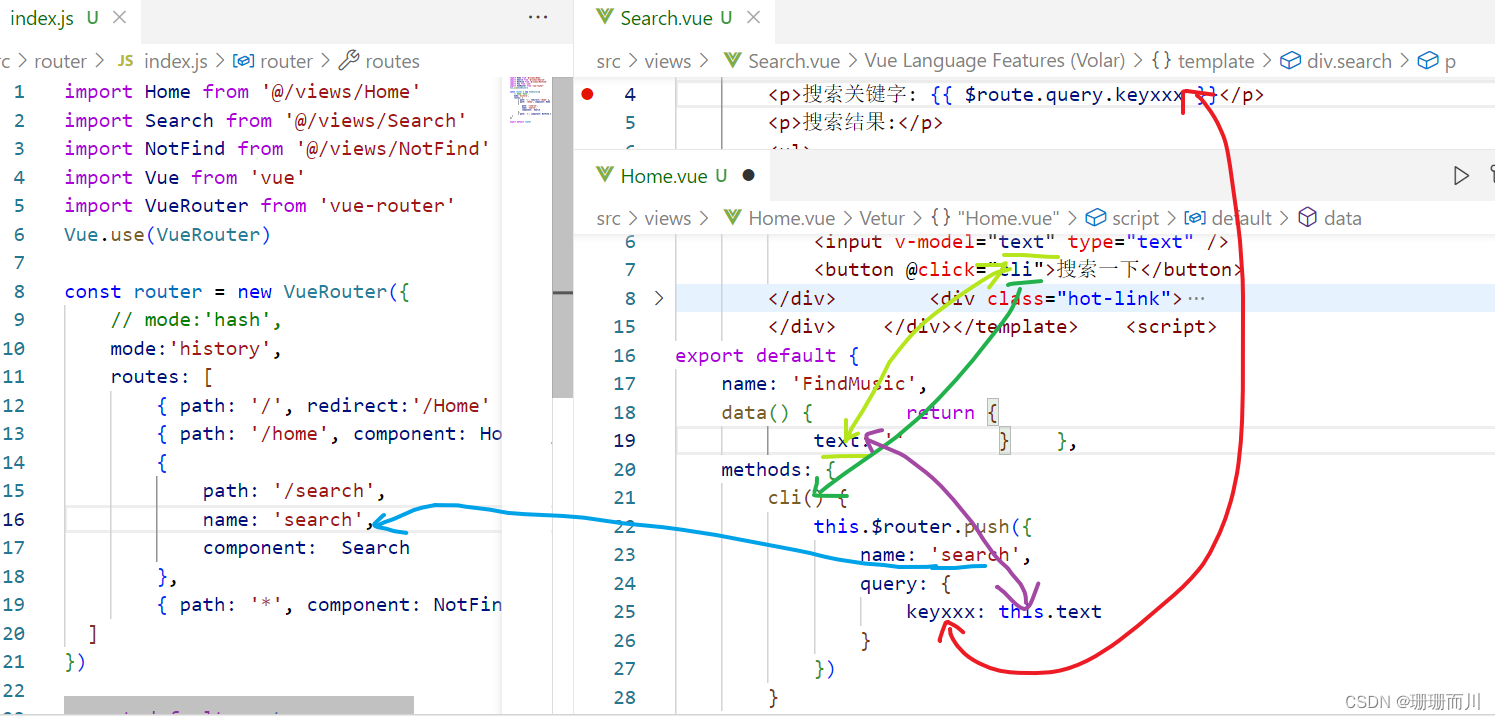Click JS file icon in index.js breadcrumb
Viewport: 1495px width, 720px height.
click(125, 61)
